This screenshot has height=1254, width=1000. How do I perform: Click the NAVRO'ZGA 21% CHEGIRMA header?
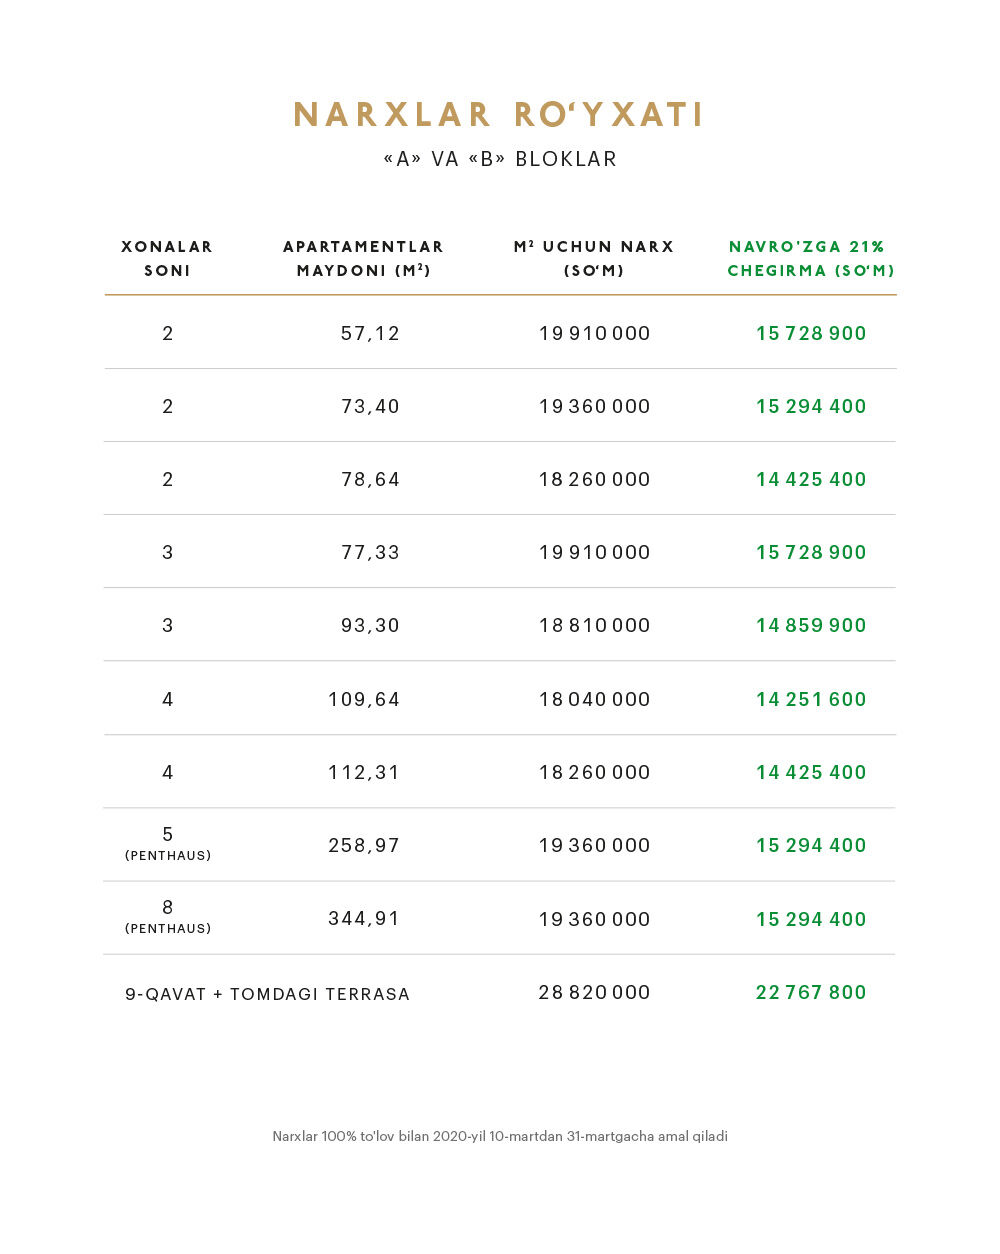point(811,258)
